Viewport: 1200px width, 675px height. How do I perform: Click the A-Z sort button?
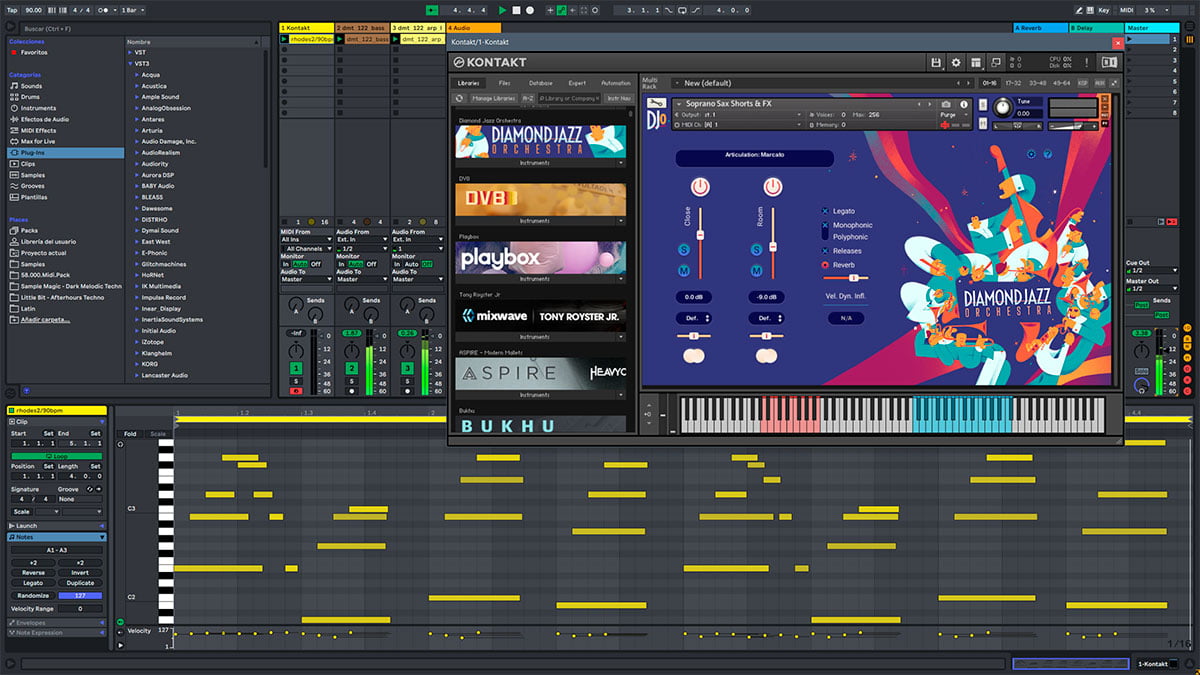(x=528, y=98)
